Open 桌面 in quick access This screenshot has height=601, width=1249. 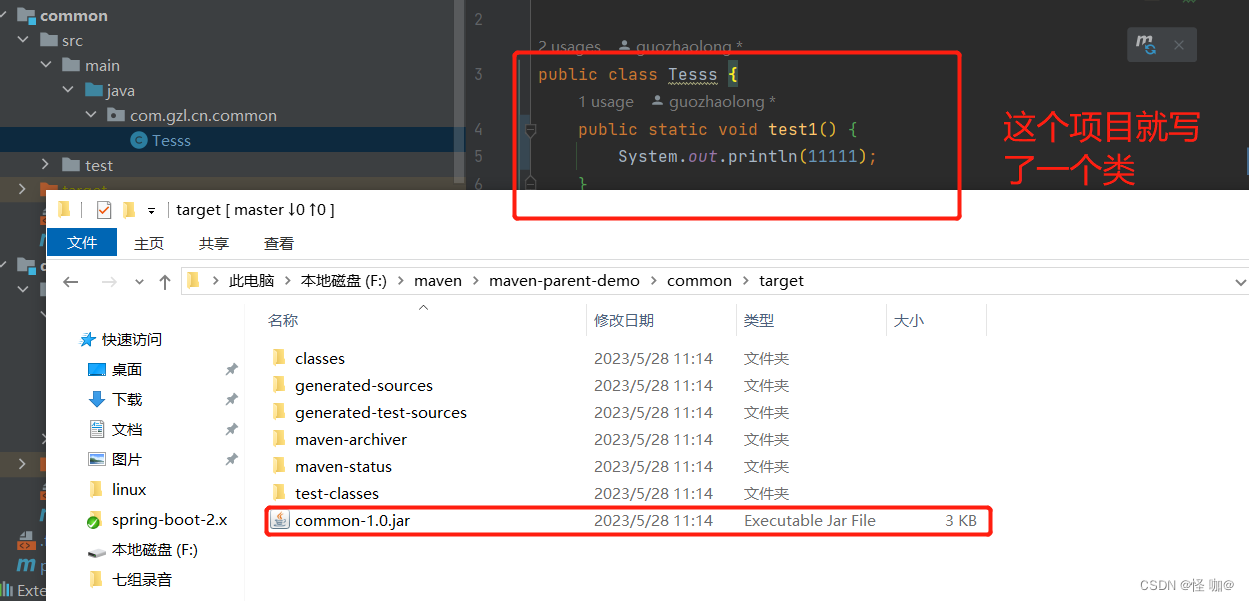(x=127, y=369)
